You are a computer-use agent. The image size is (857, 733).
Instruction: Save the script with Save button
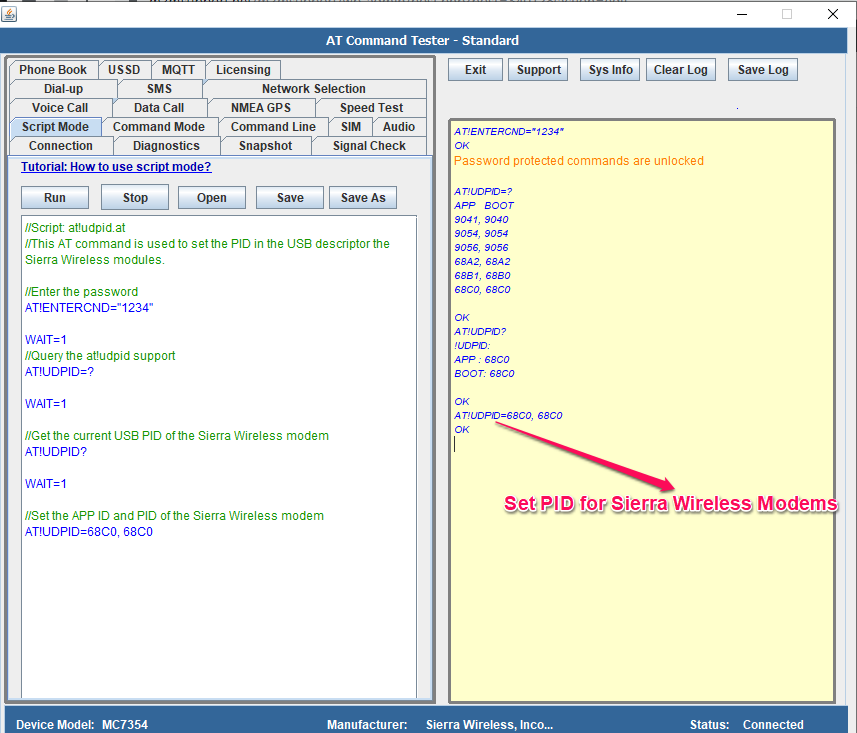tap(290, 197)
